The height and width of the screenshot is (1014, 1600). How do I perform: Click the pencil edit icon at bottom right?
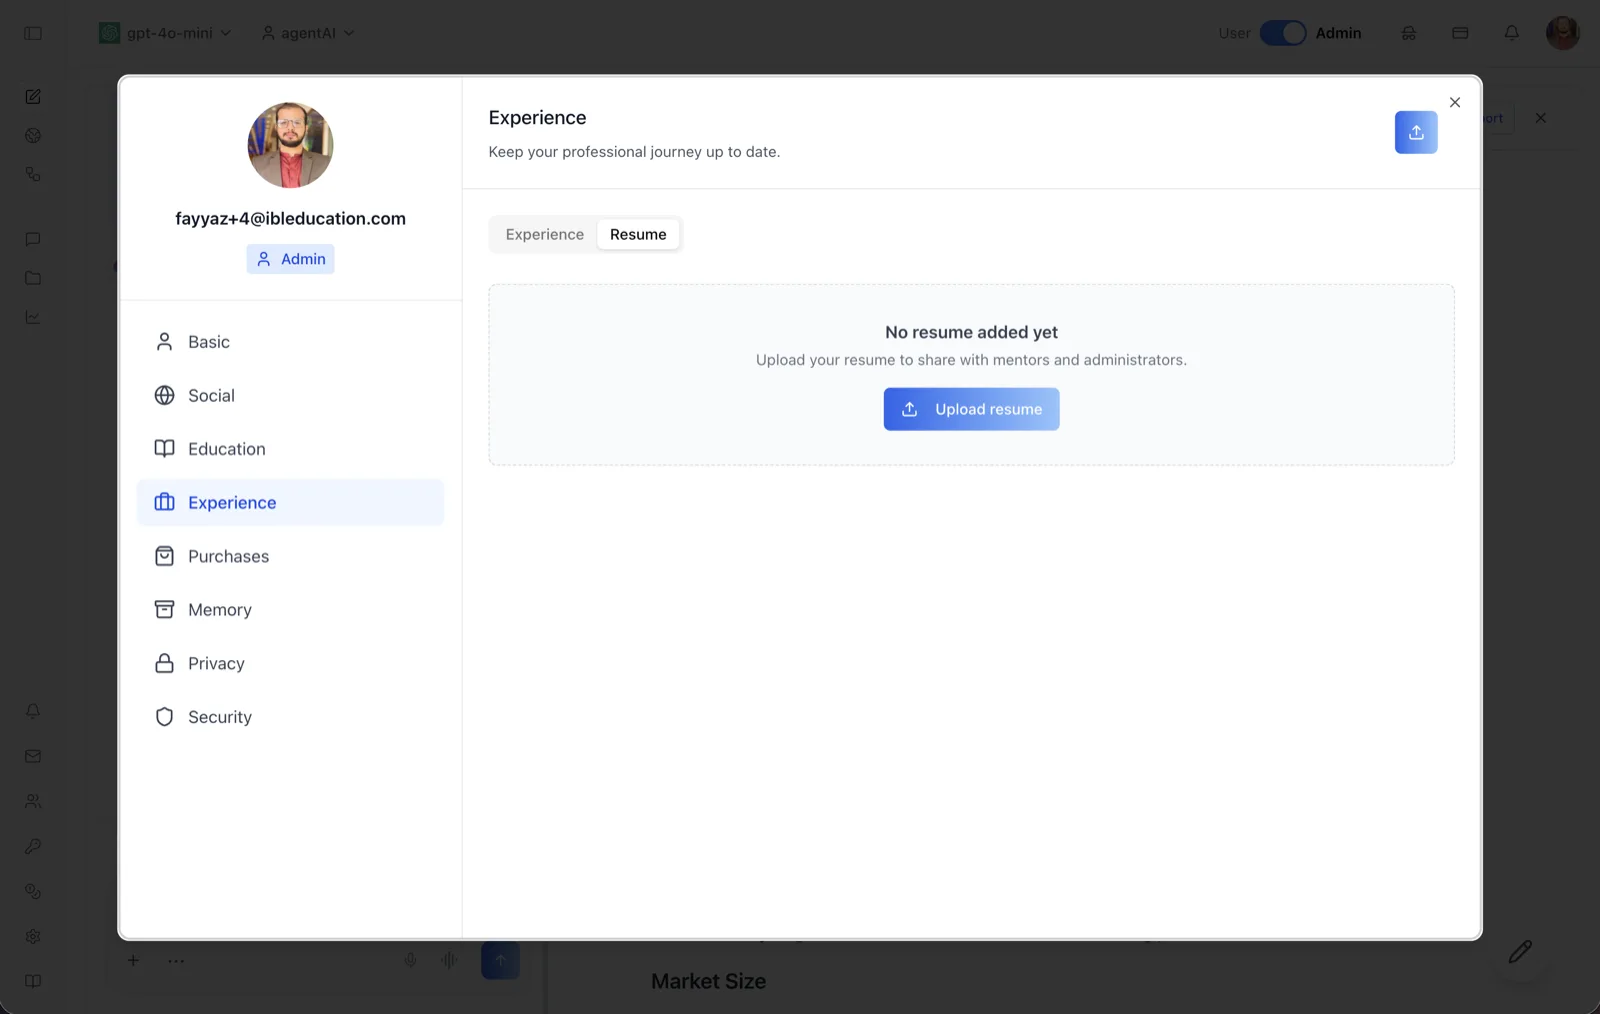(1521, 951)
